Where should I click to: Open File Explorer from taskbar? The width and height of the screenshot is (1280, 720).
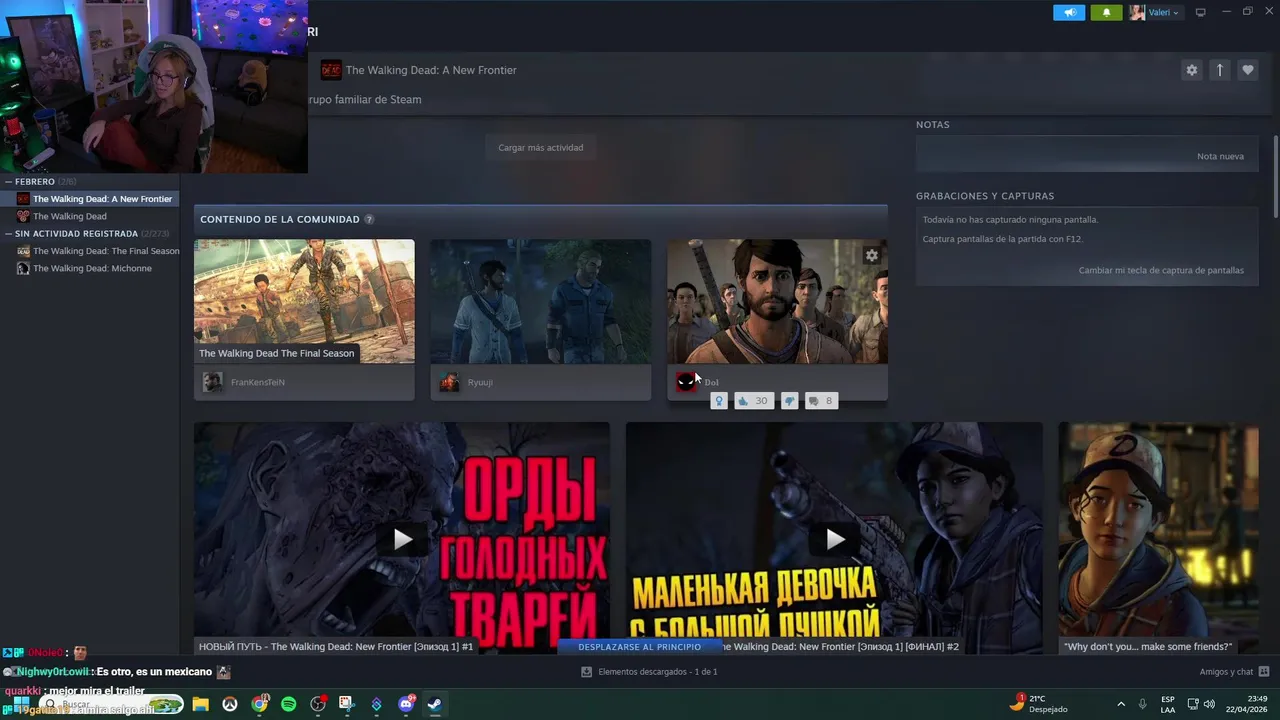click(x=200, y=704)
